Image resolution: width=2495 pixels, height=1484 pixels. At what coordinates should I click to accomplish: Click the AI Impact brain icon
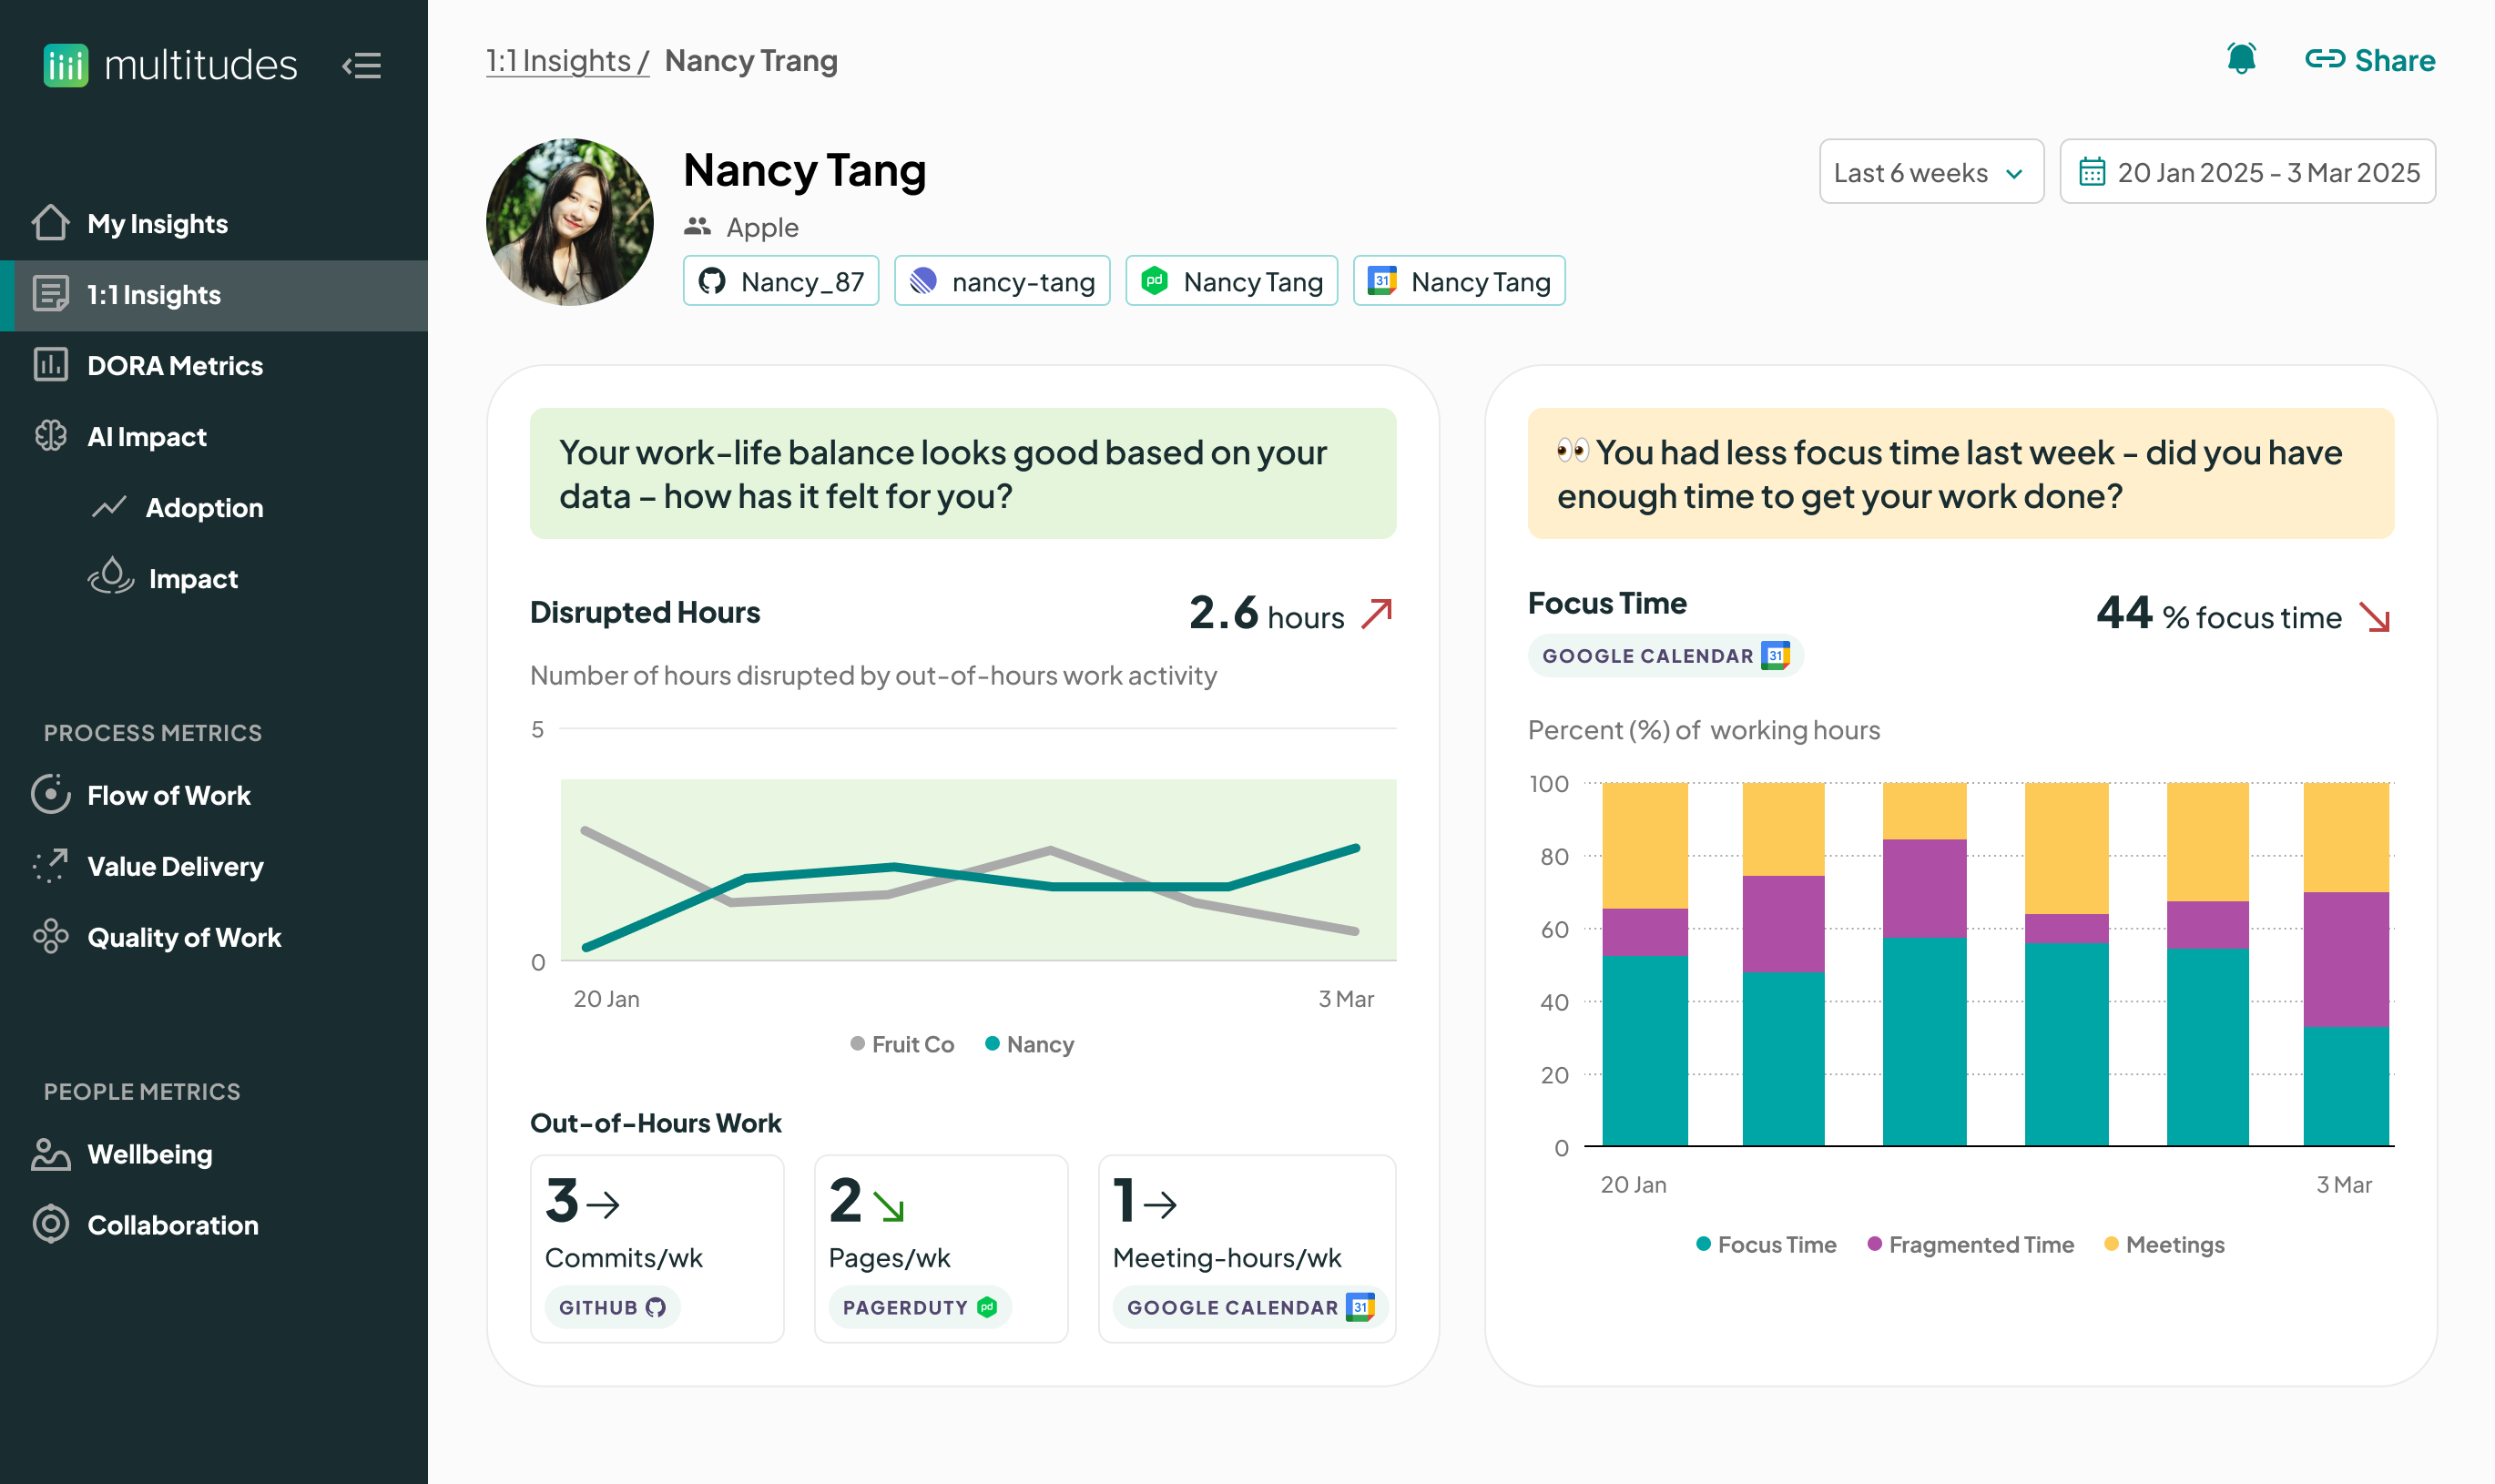(49, 436)
